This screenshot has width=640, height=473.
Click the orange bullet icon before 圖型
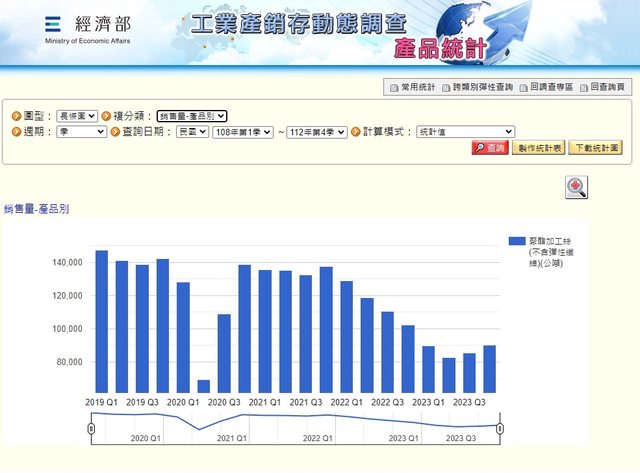point(16,116)
